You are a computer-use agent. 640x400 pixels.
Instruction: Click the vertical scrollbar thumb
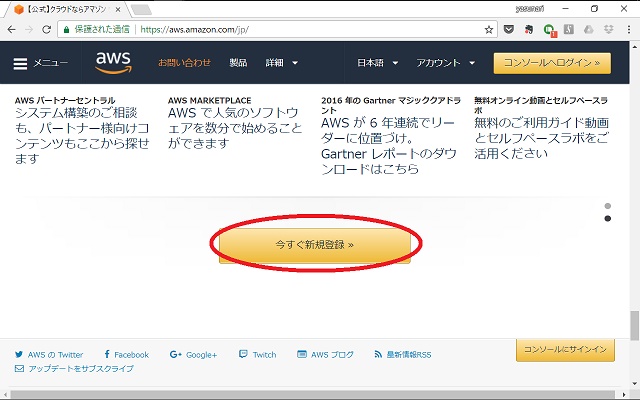(x=635, y=325)
